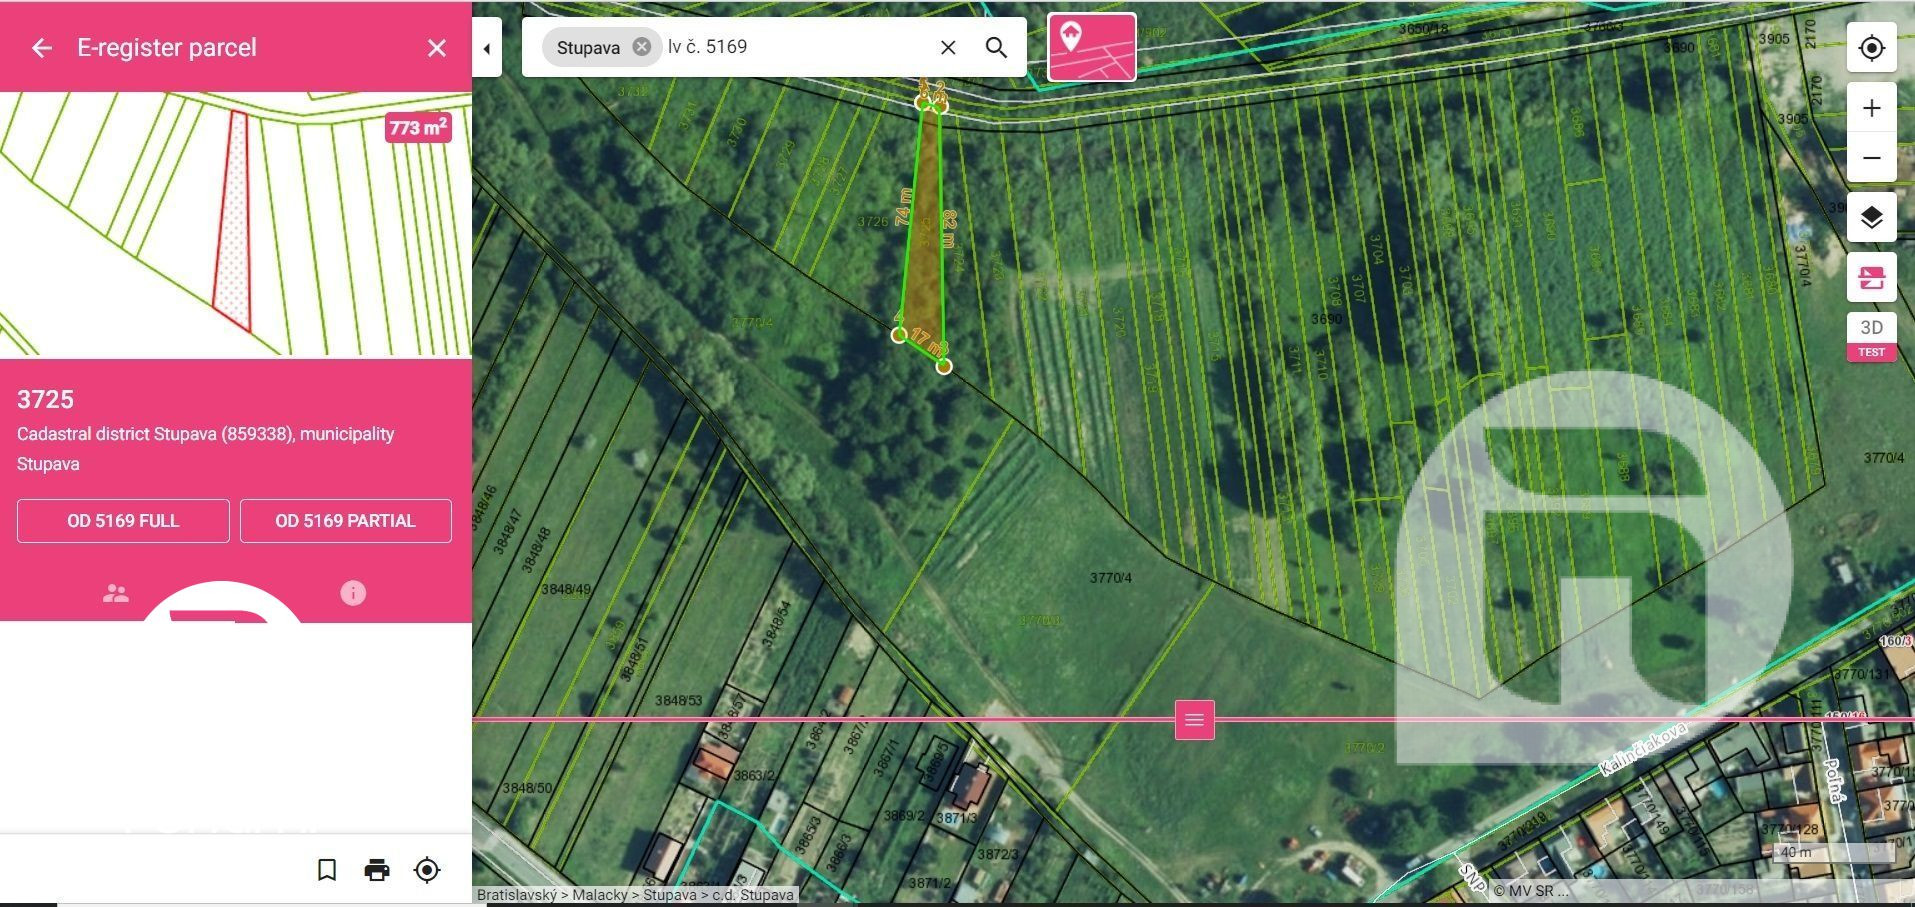1915x907 pixels.
Task: Click parcel label 3726 on the map
Action: [x=872, y=221]
